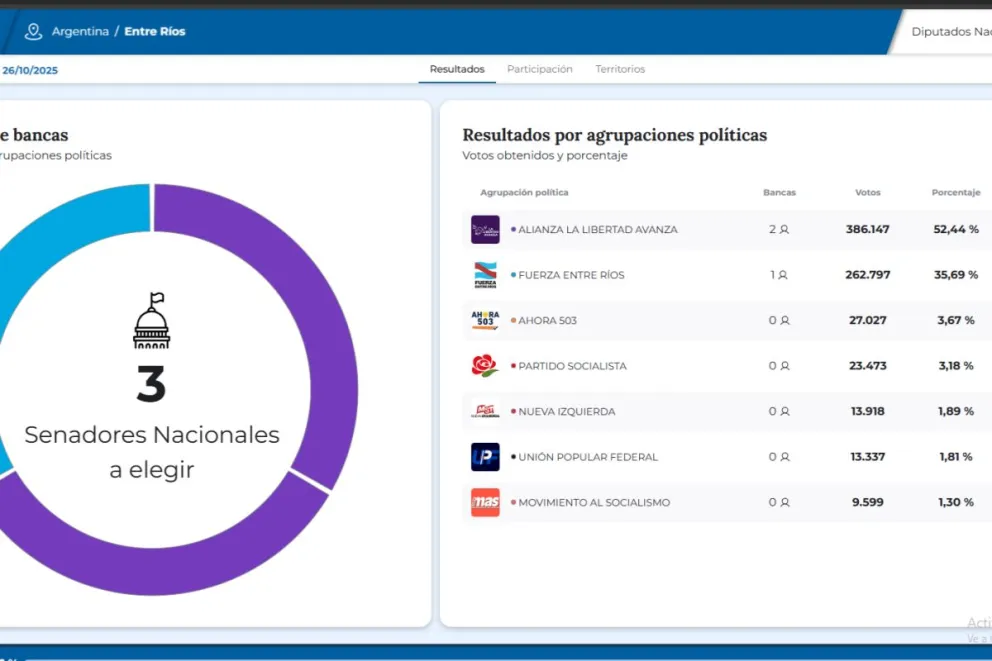Click the purple segment of donut chart
Image resolution: width=992 pixels, height=661 pixels.
coord(320,300)
